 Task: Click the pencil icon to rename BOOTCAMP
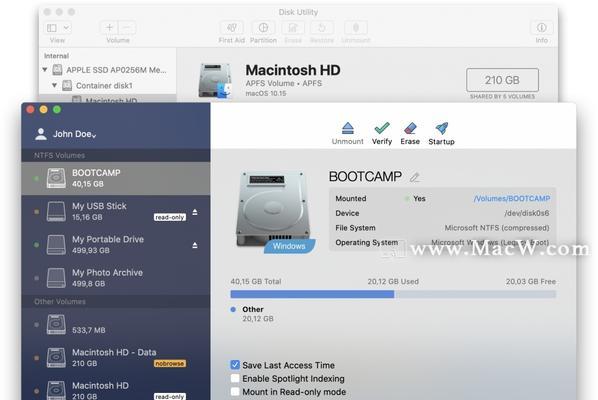tap(415, 177)
